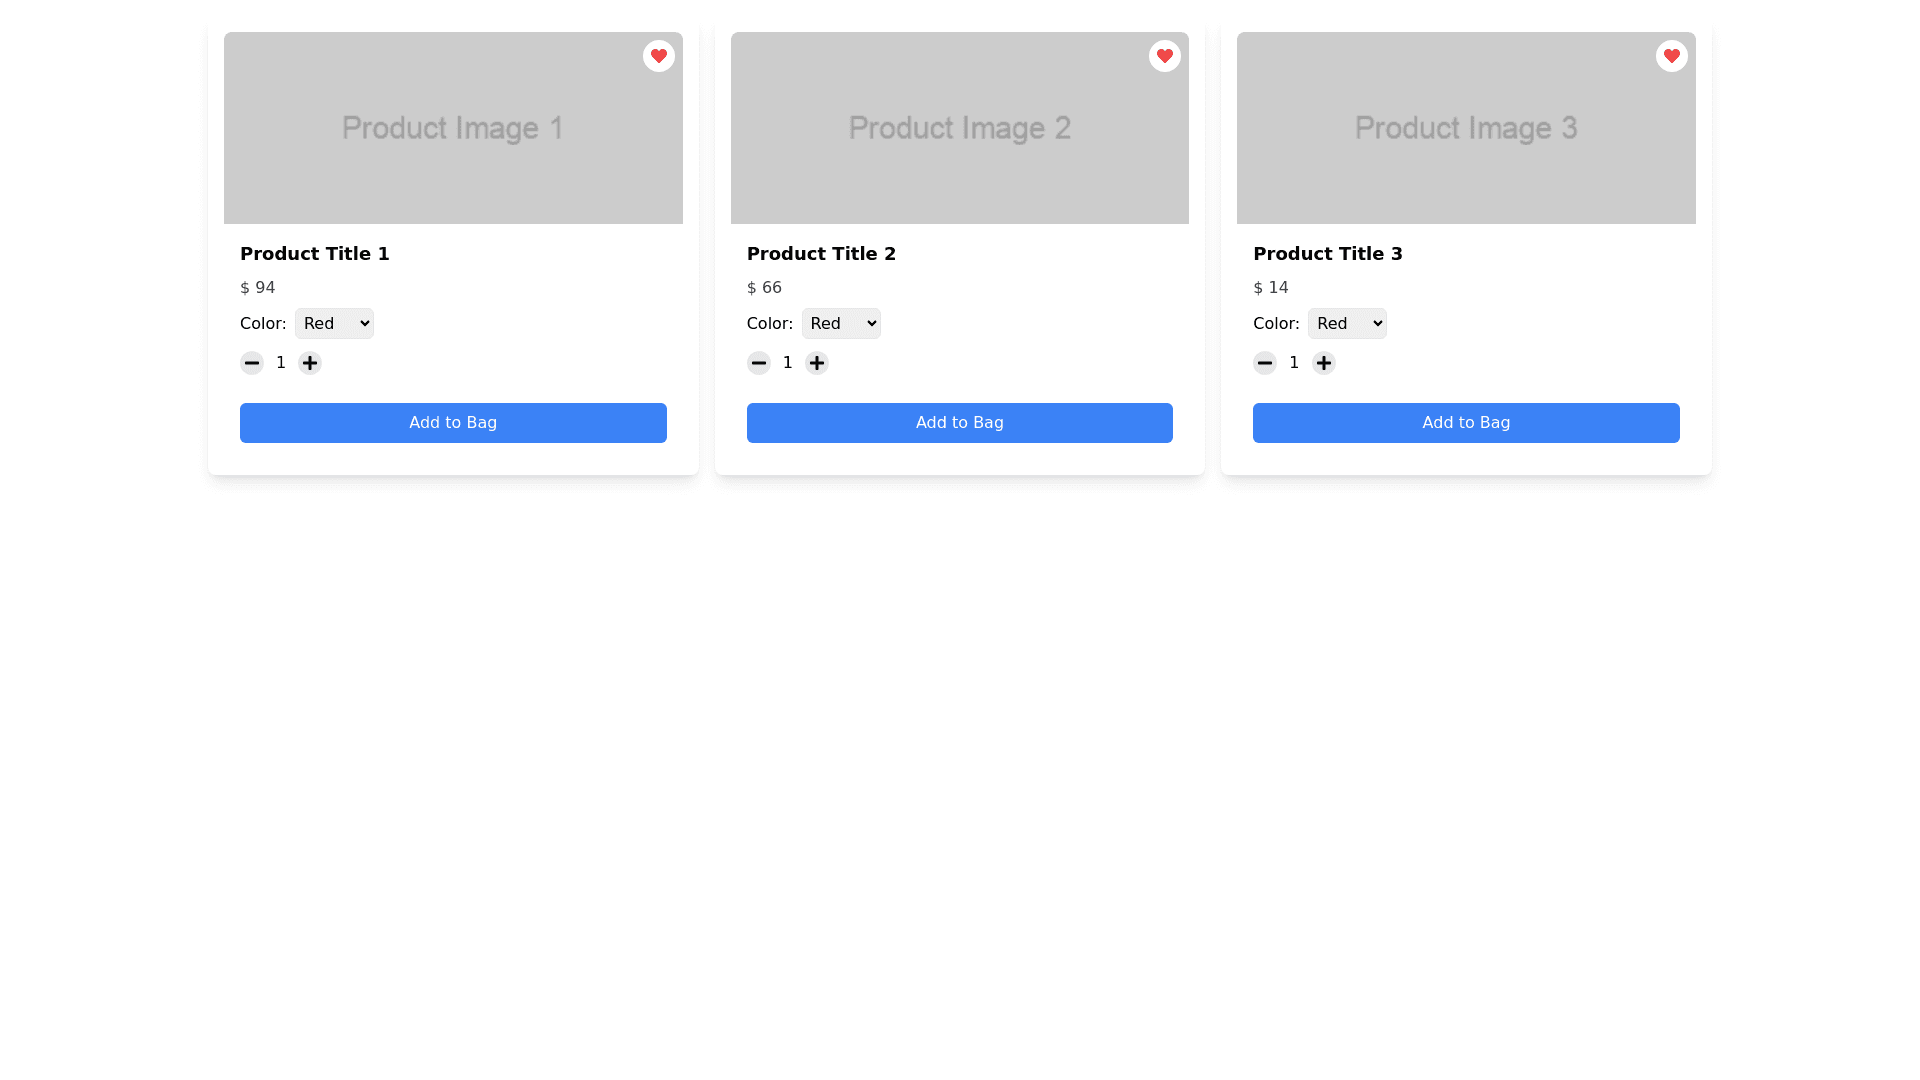
Task: Increase quantity for Product Title 3
Action: pyautogui.click(x=1323, y=363)
